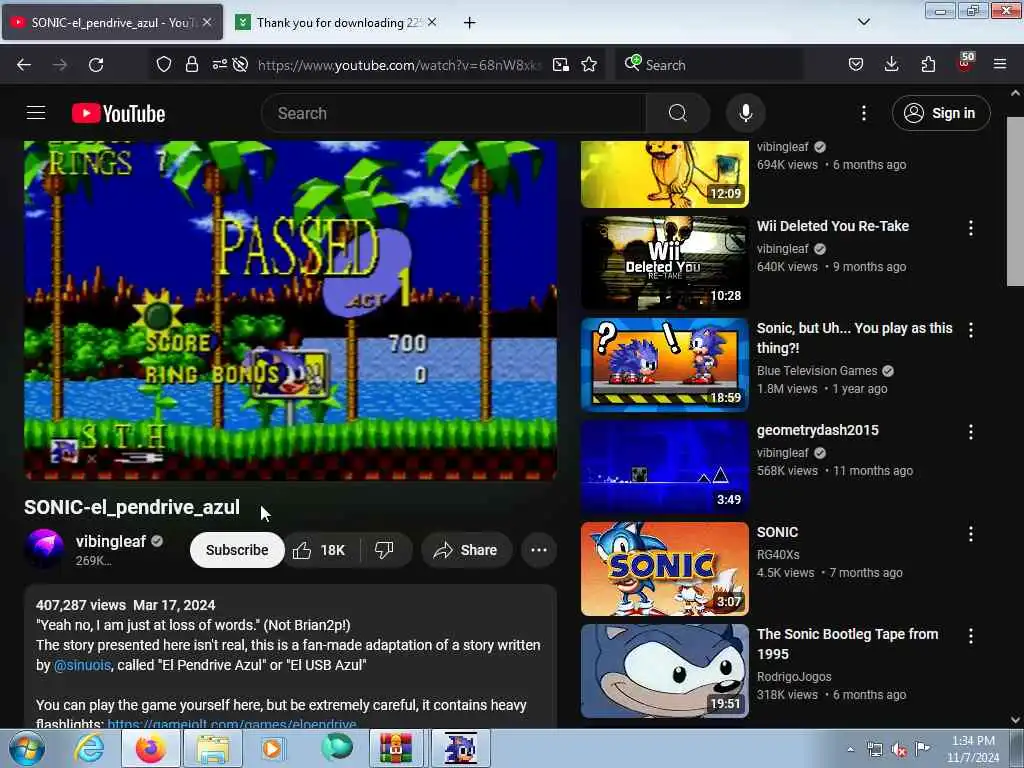1024x768 pixels.
Task: Open the Firefox hamburger application menu
Action: click(1000, 64)
